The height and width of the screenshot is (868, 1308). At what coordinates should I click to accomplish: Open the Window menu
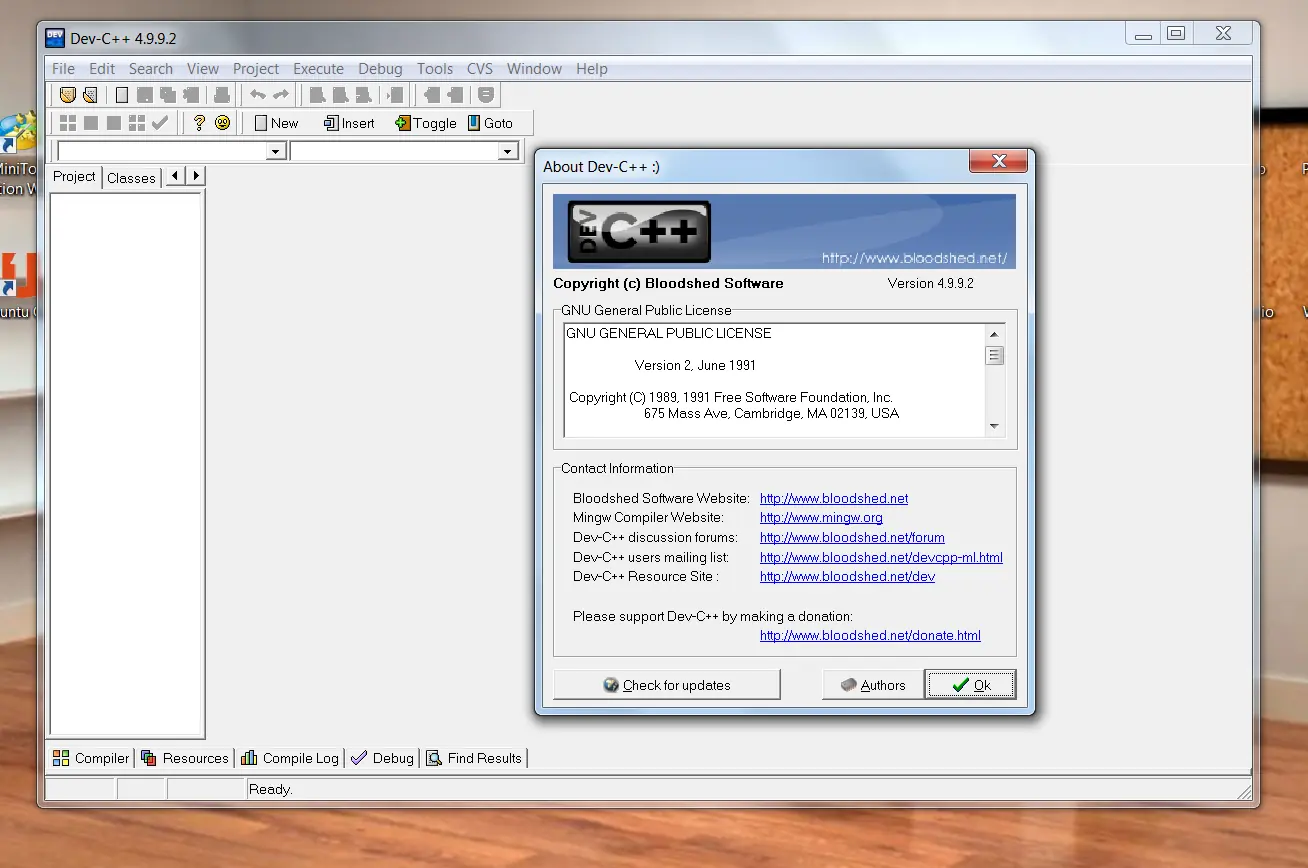click(x=534, y=69)
